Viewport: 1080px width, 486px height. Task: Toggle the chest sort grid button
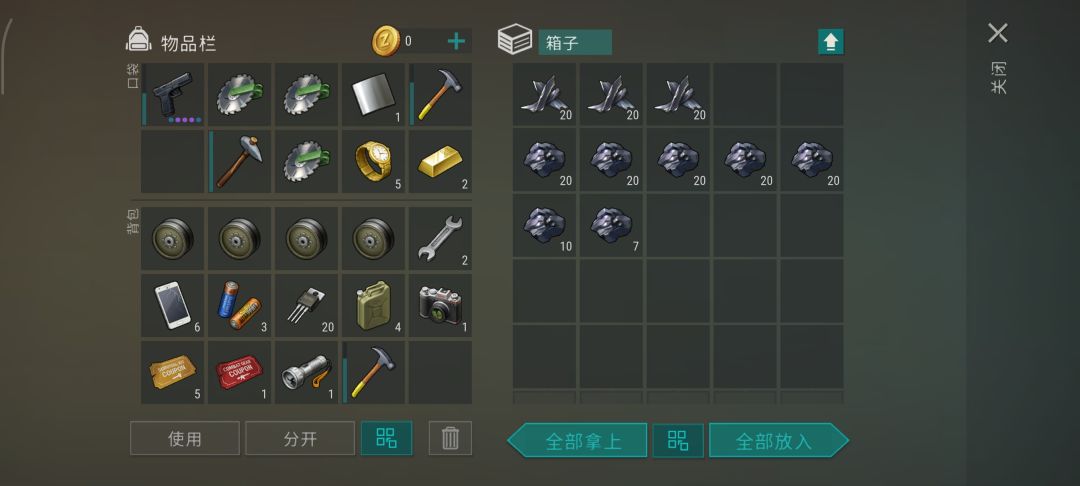[x=678, y=441]
